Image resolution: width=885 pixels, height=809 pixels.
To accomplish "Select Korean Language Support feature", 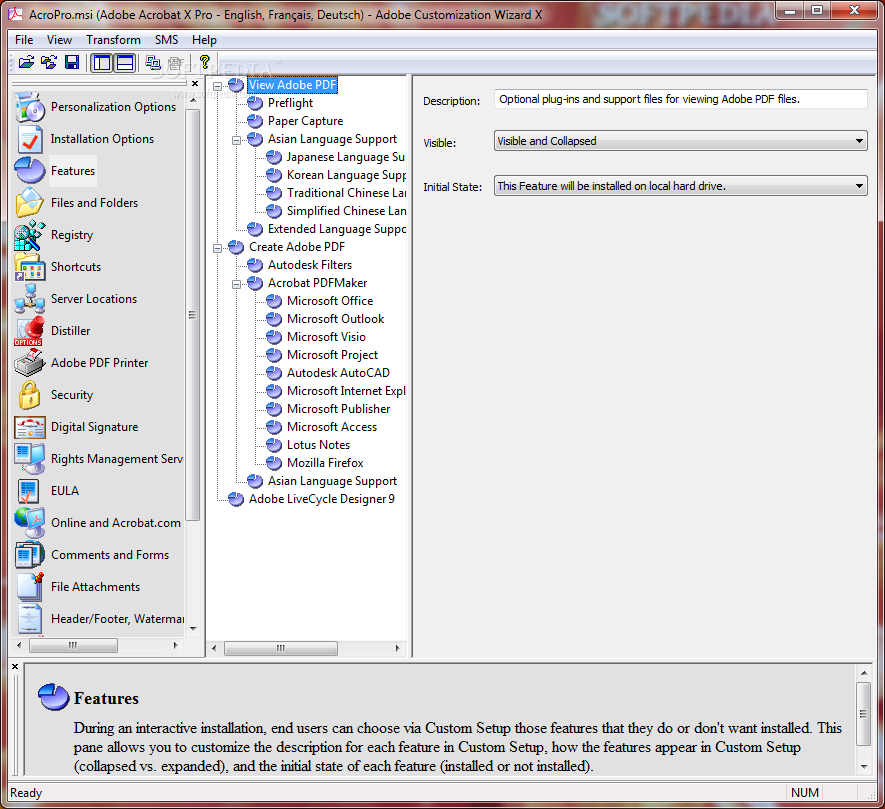I will pyautogui.click(x=346, y=175).
